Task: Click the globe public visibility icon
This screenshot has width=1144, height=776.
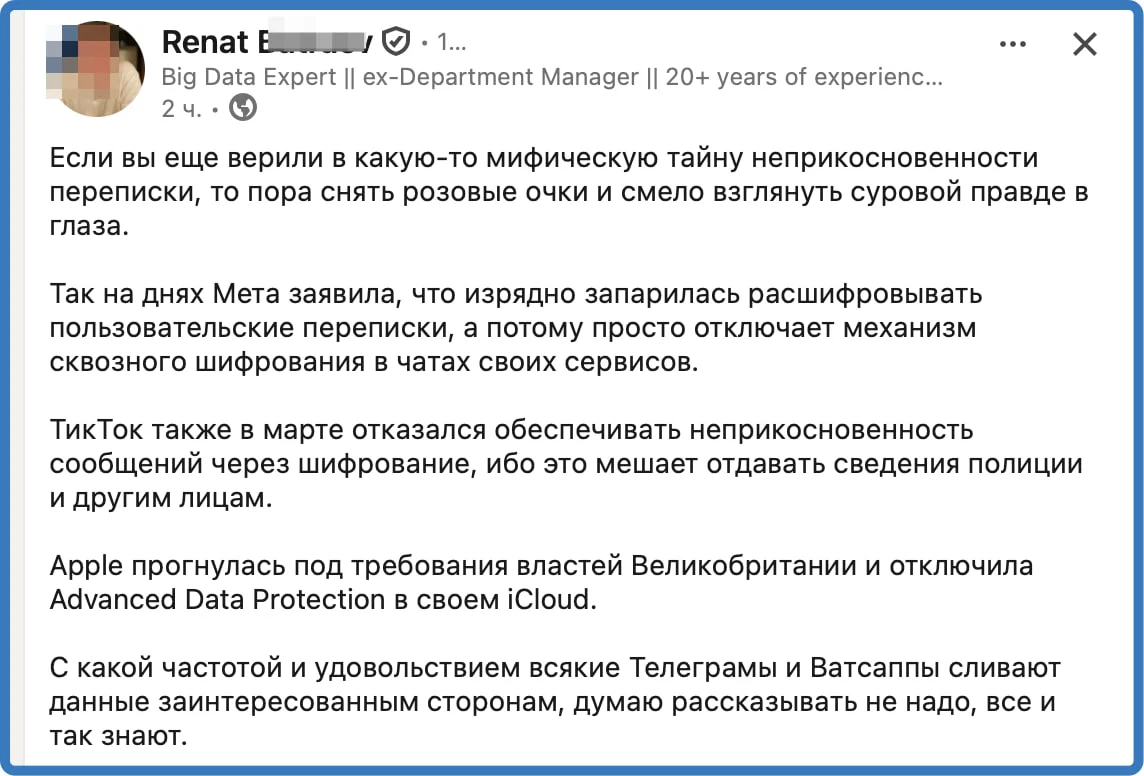Action: tap(243, 107)
